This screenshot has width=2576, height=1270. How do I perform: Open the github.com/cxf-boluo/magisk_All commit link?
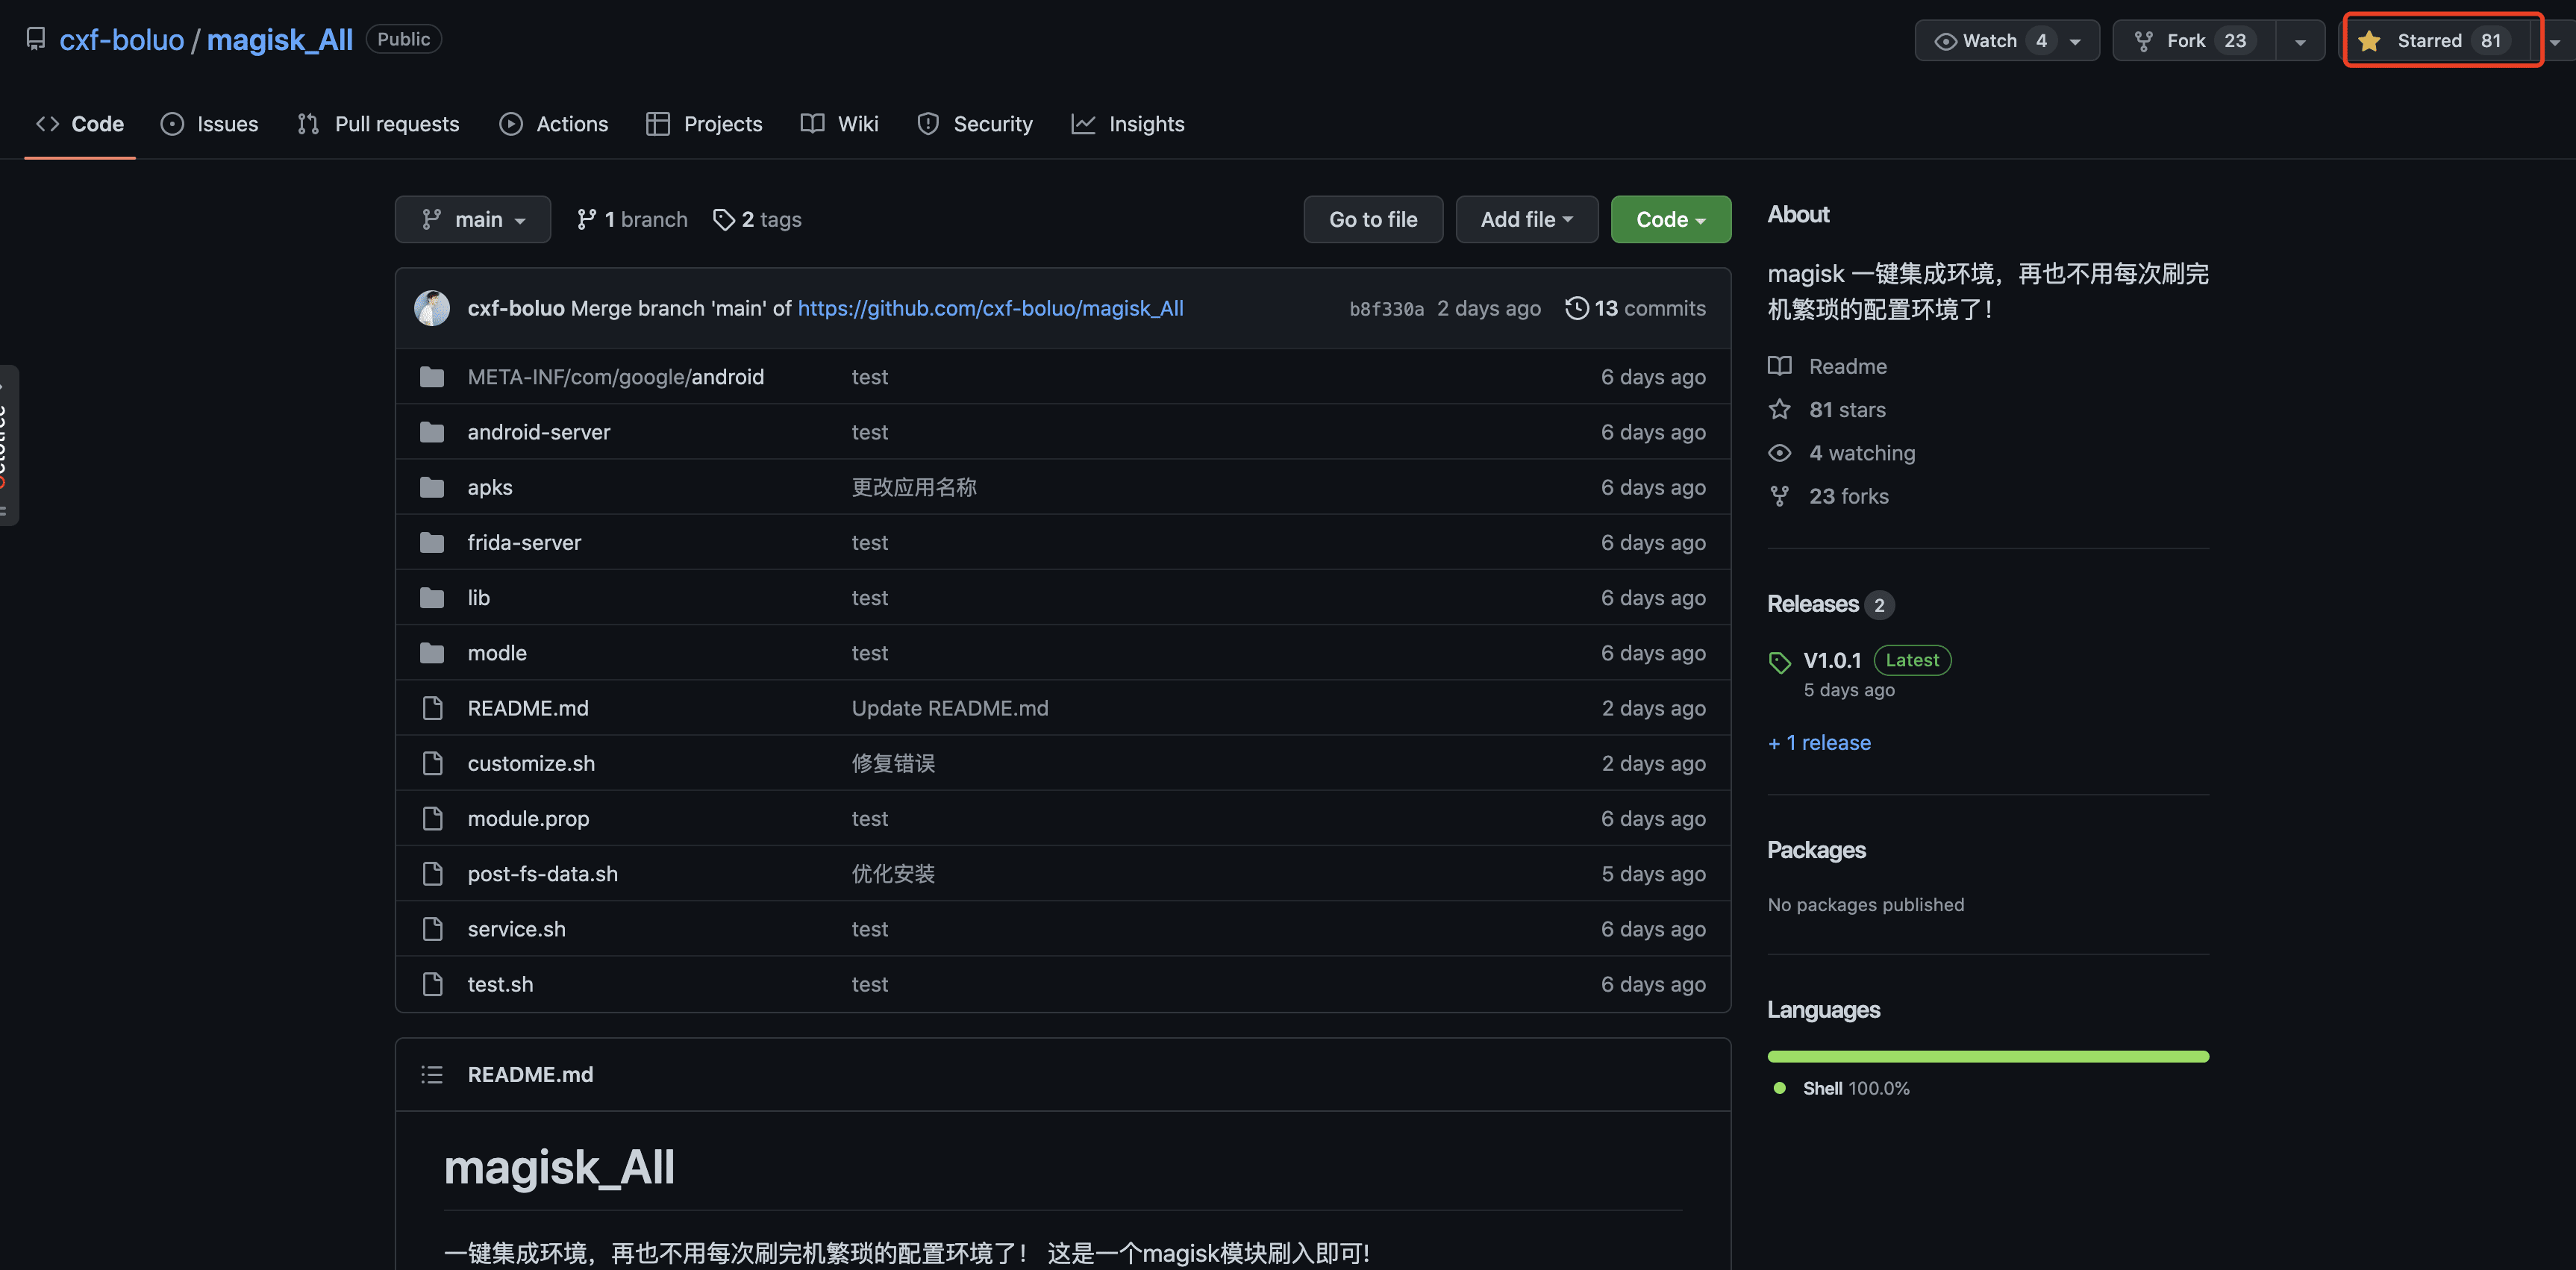(x=990, y=308)
